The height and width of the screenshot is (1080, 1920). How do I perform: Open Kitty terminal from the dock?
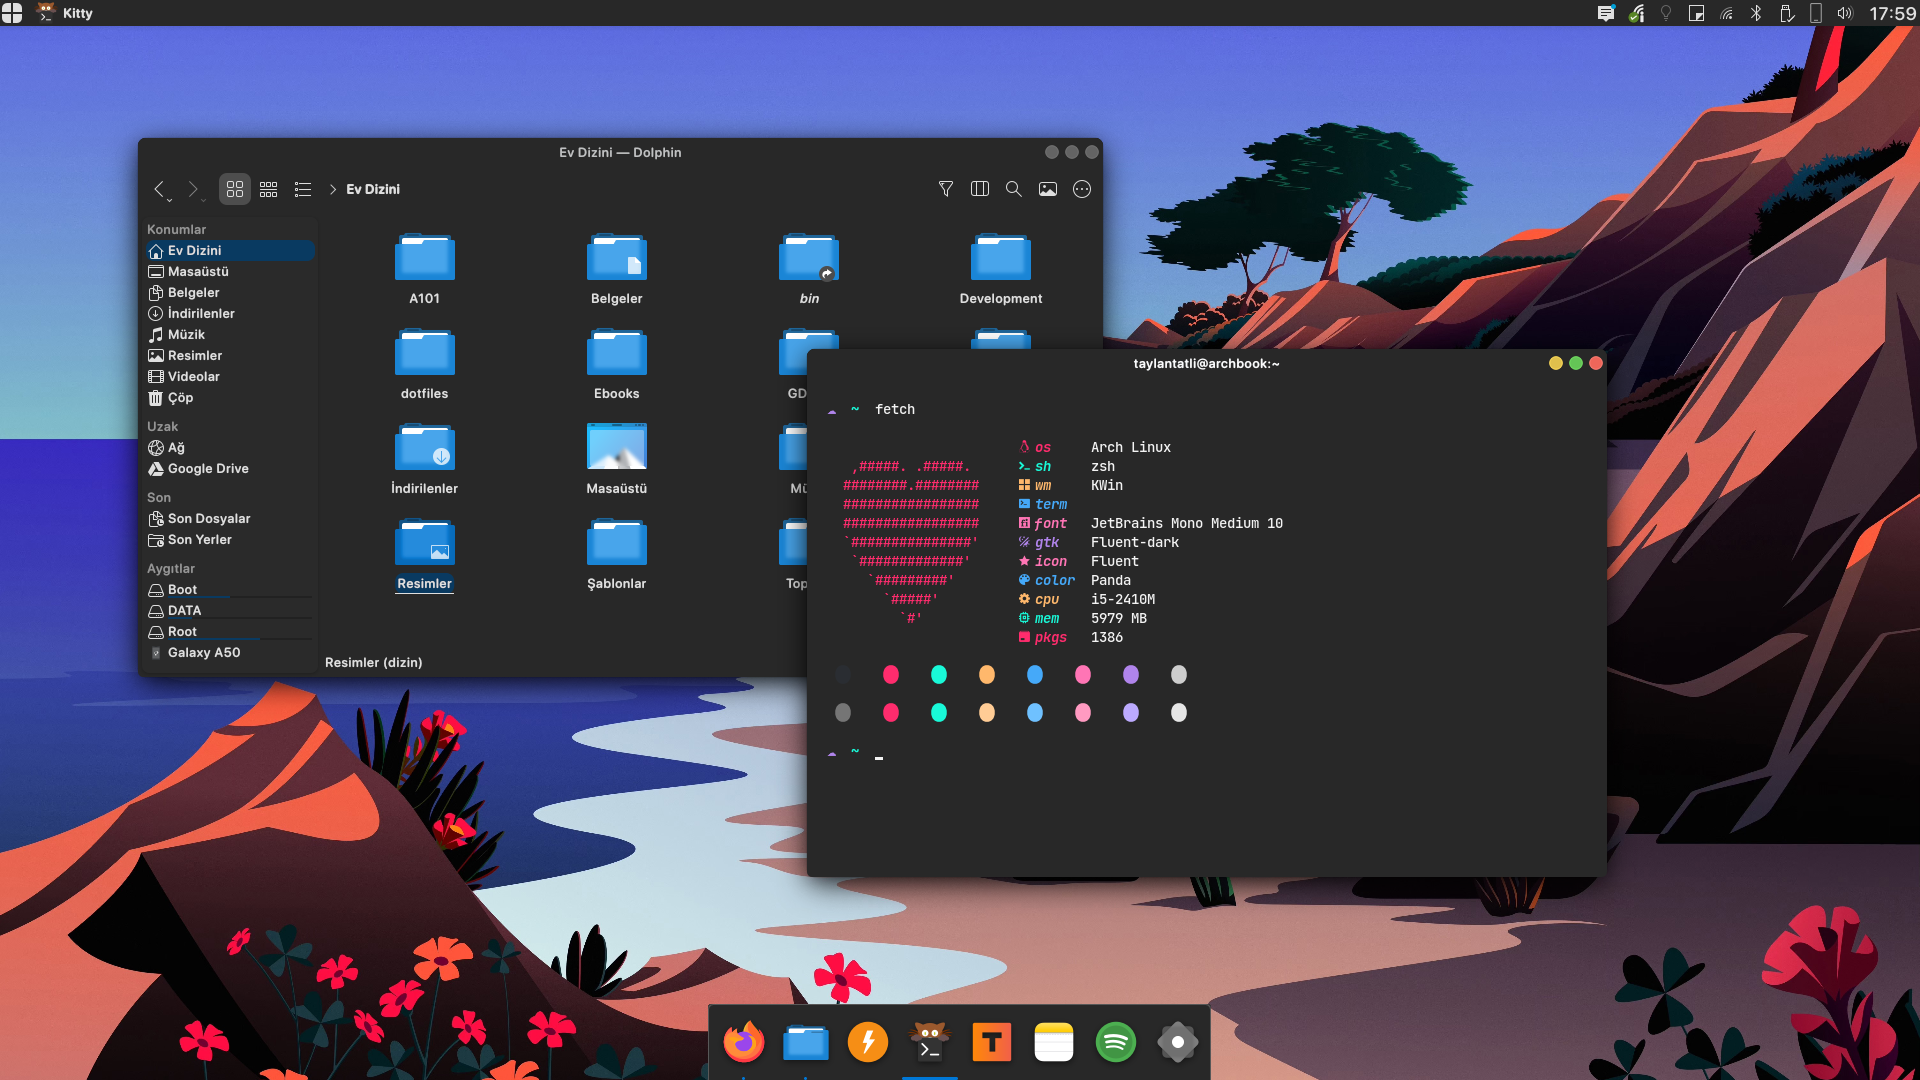(x=930, y=1042)
